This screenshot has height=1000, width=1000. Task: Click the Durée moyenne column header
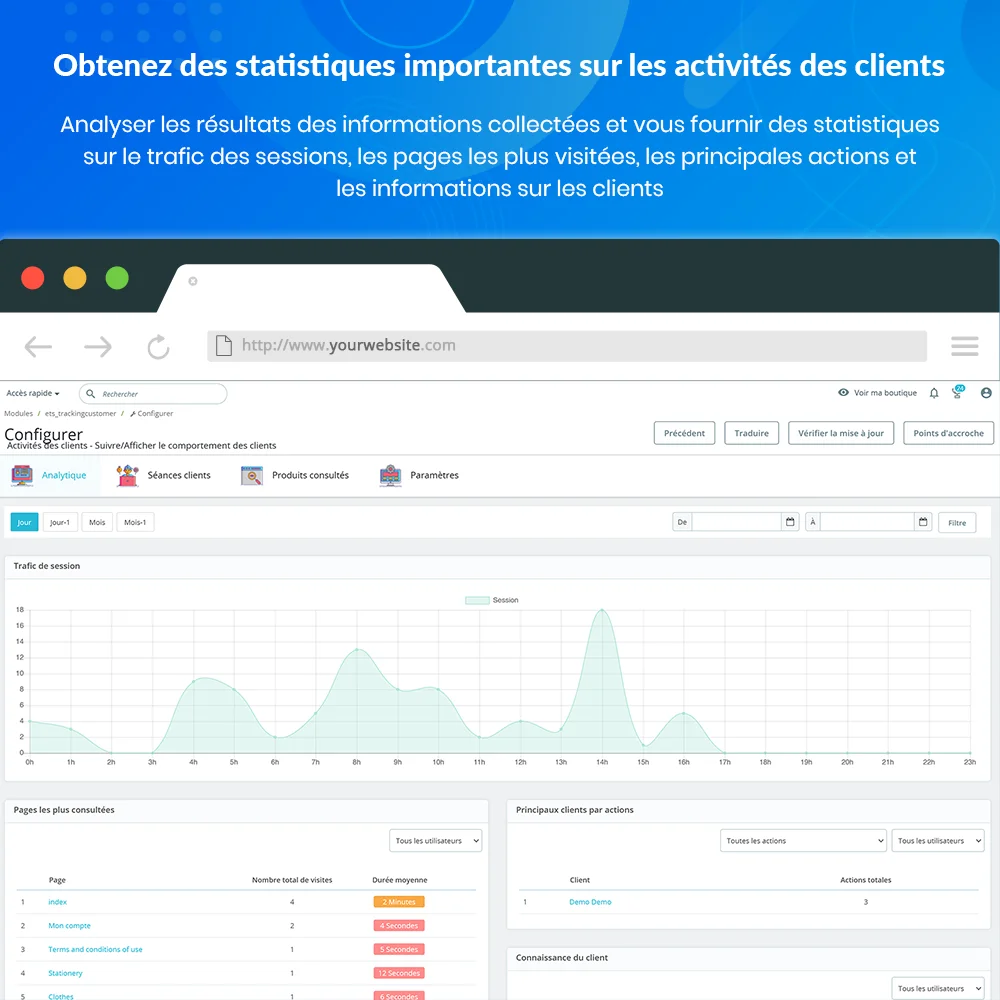(x=400, y=880)
